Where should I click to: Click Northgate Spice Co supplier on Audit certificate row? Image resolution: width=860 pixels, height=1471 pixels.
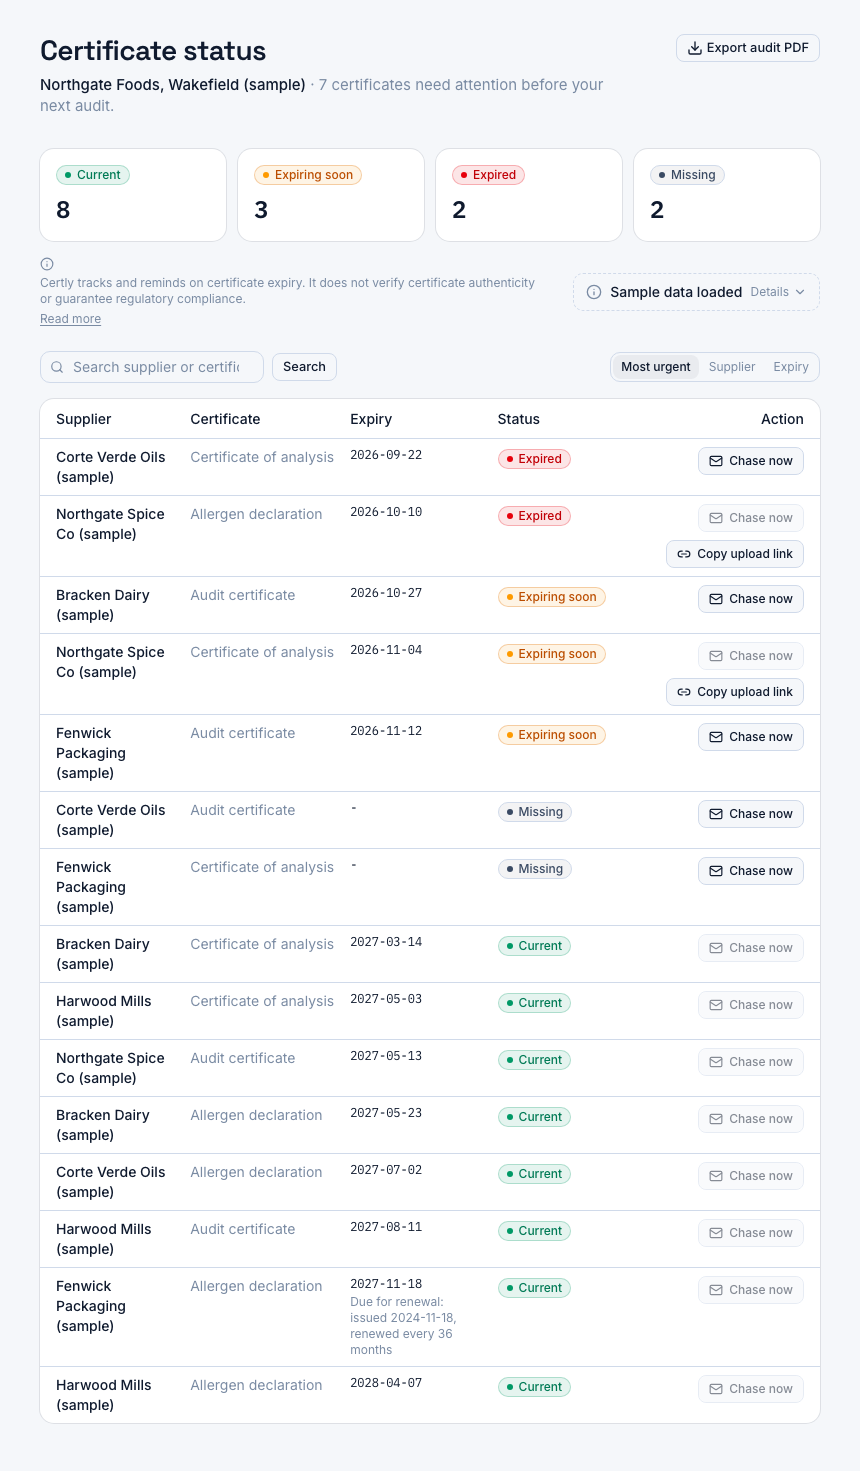(110, 1068)
